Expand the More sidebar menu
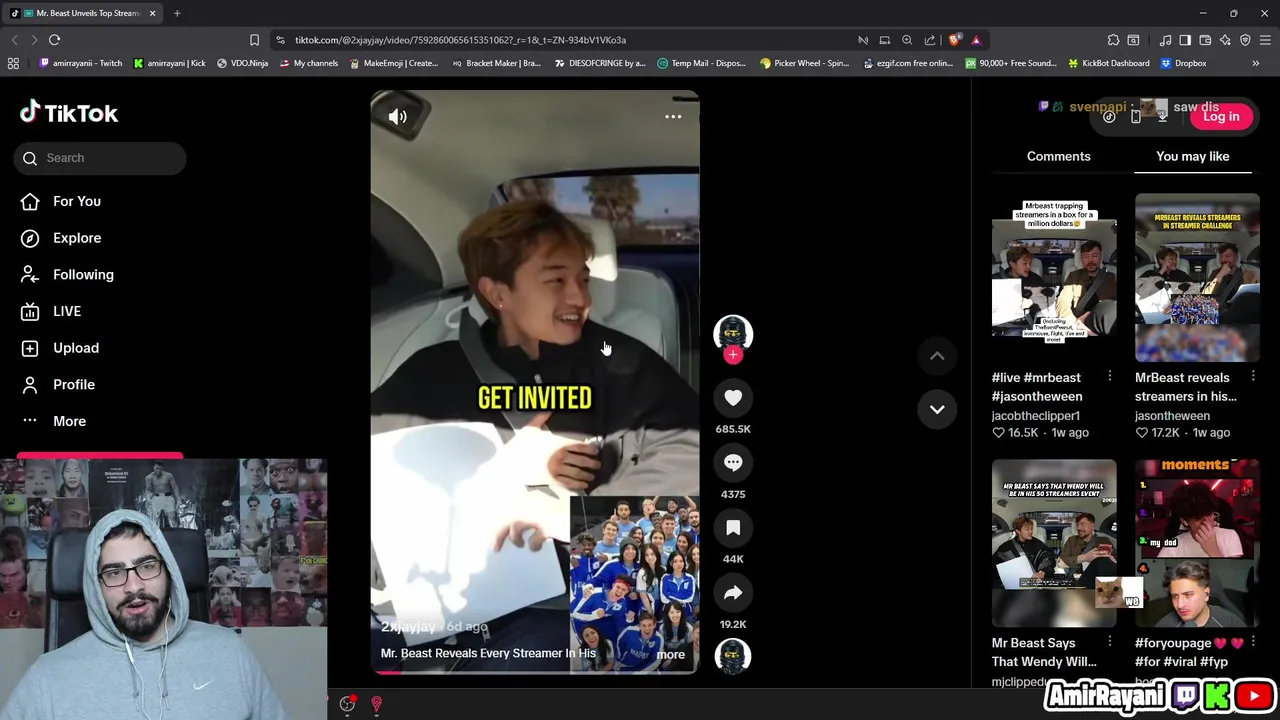The image size is (1280, 720). (x=53, y=421)
